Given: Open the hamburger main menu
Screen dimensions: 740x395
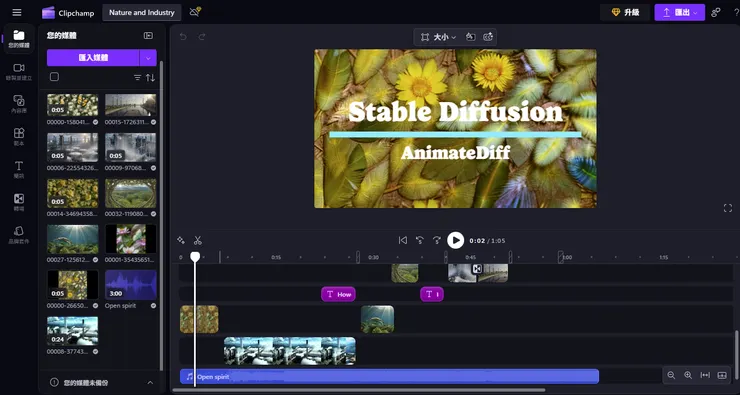Looking at the screenshot, I should pyautogui.click(x=17, y=13).
